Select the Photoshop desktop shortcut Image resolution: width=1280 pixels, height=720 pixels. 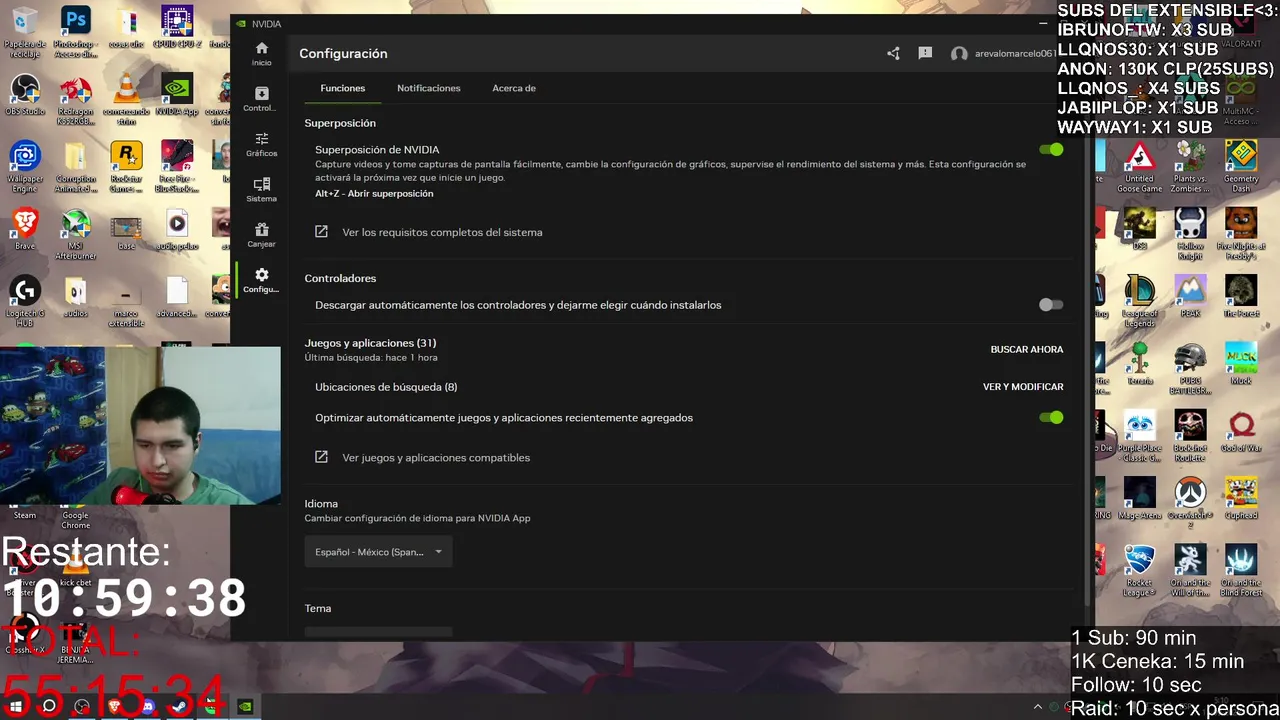pos(75,31)
